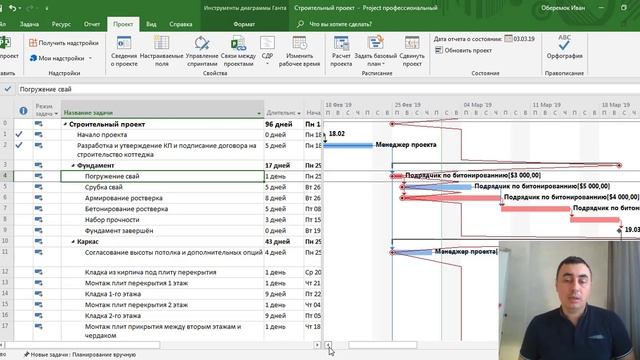
Task: Click the 04 Мар '19 timescale header
Action: [478, 105]
